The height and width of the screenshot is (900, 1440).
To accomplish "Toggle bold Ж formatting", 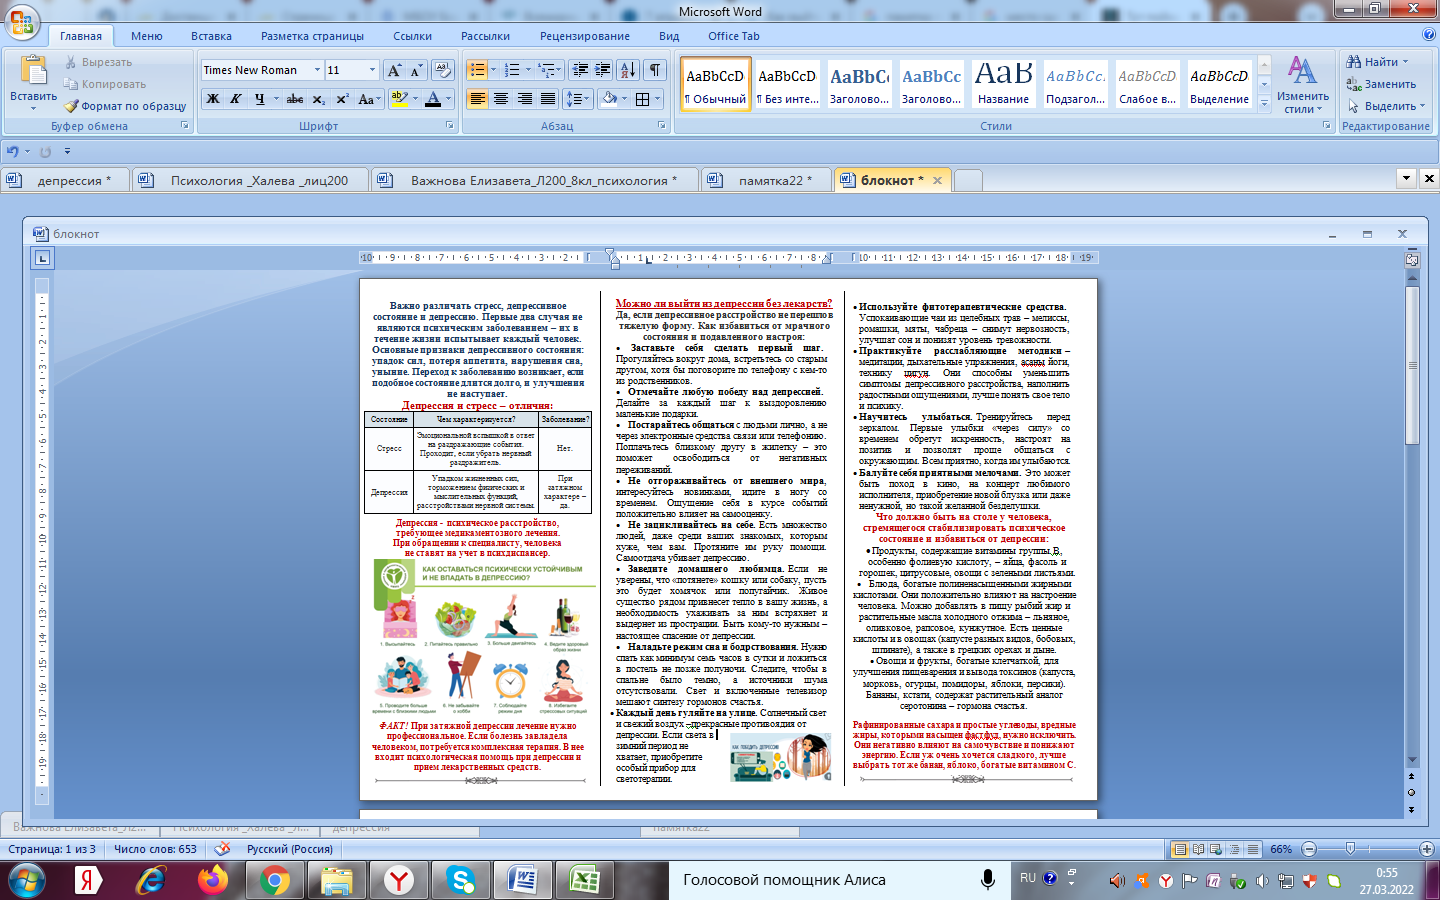I will (212, 99).
